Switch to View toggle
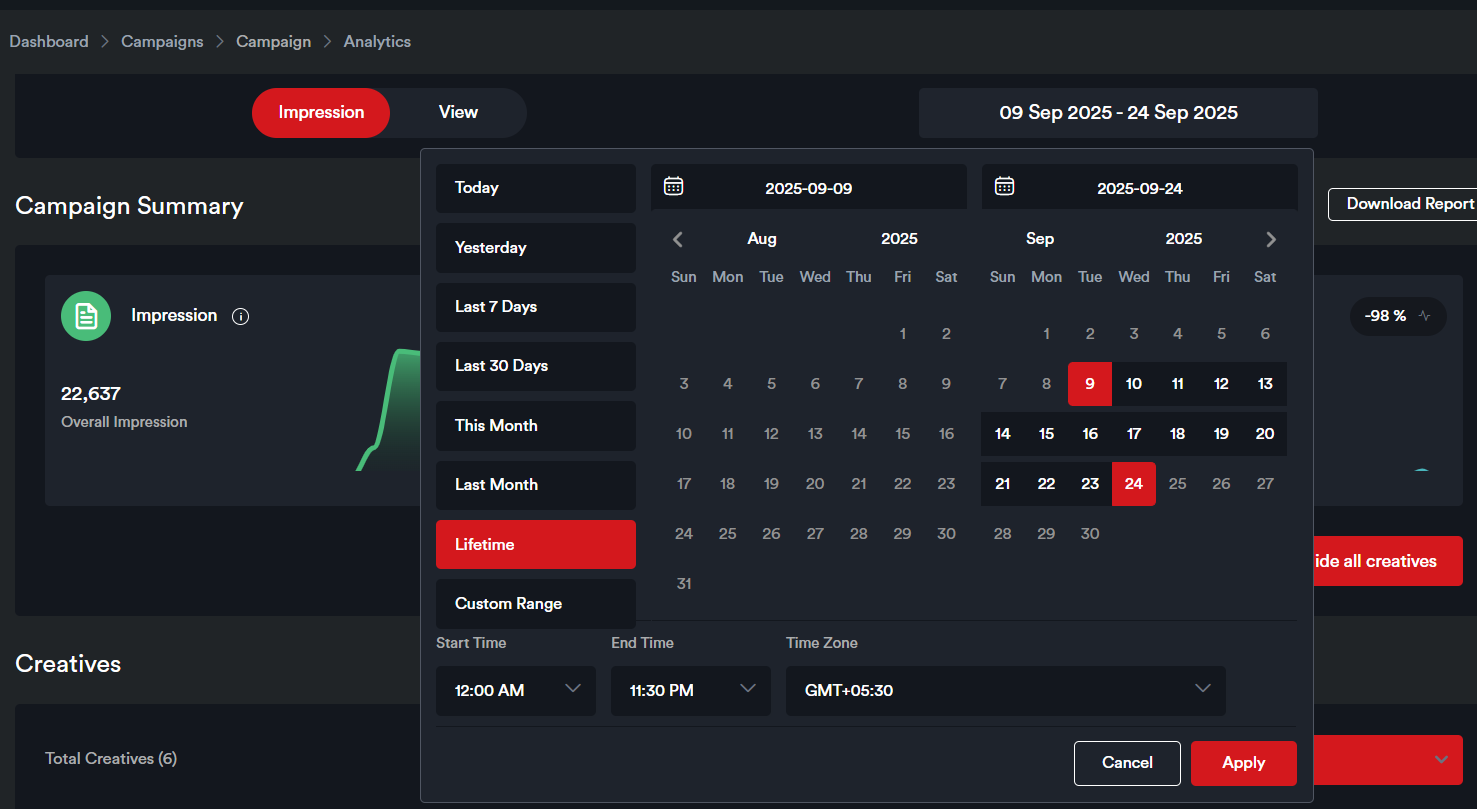The height and width of the screenshot is (809, 1477). point(458,113)
